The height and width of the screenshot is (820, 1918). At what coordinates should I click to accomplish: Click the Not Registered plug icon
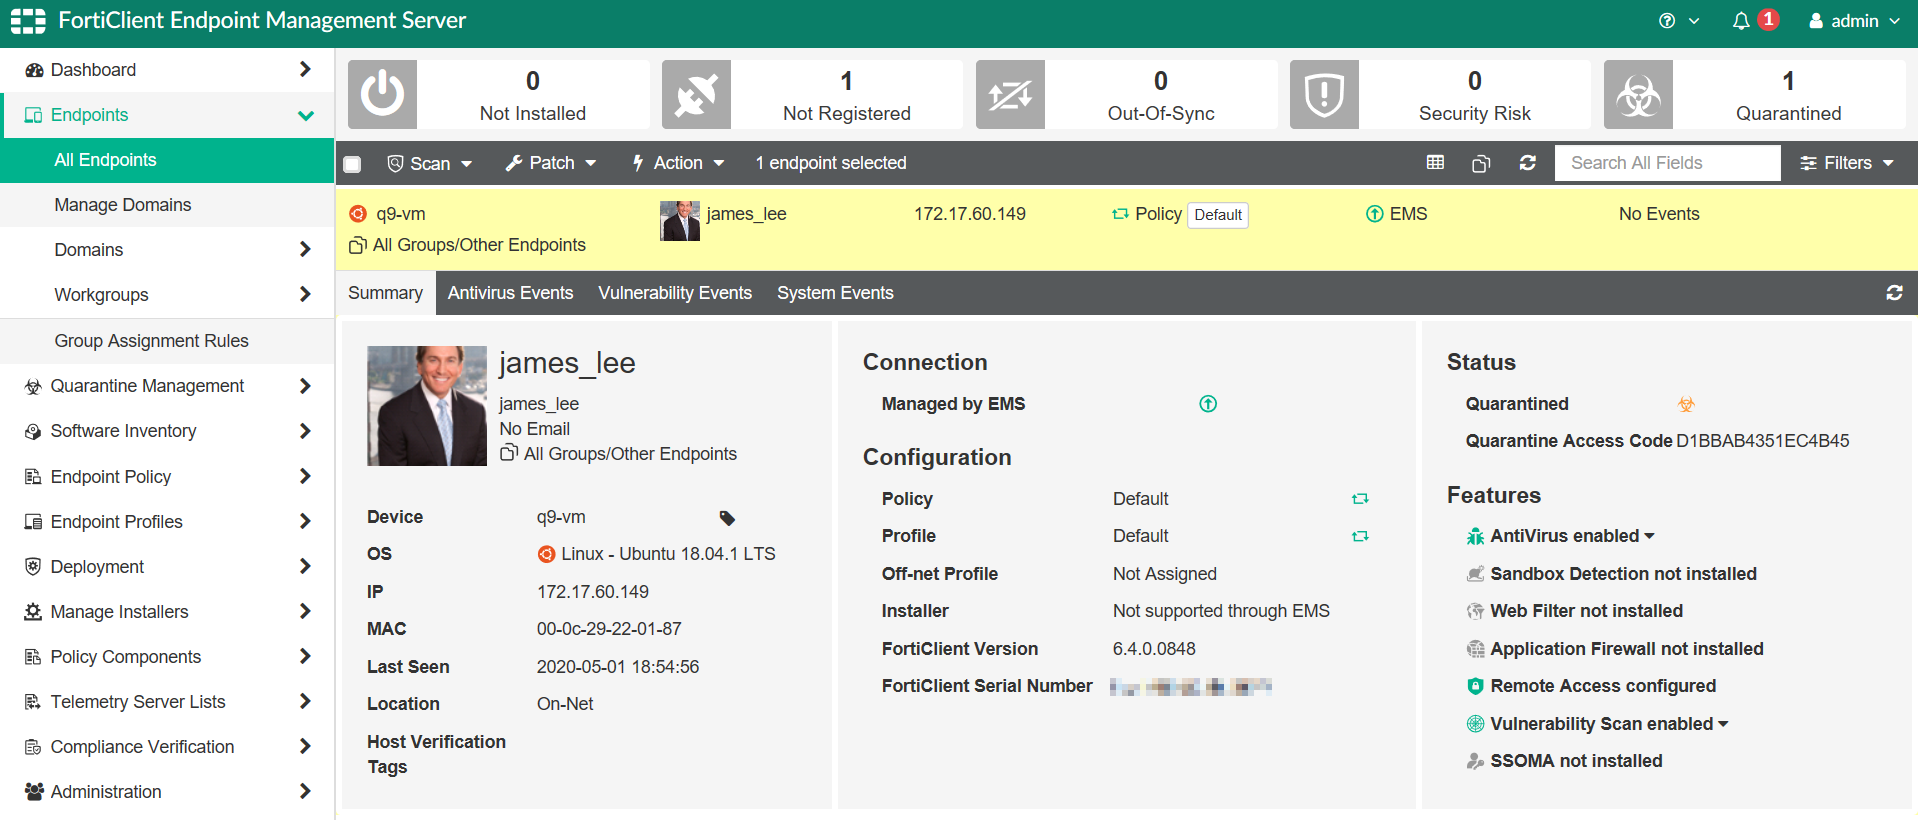point(696,94)
